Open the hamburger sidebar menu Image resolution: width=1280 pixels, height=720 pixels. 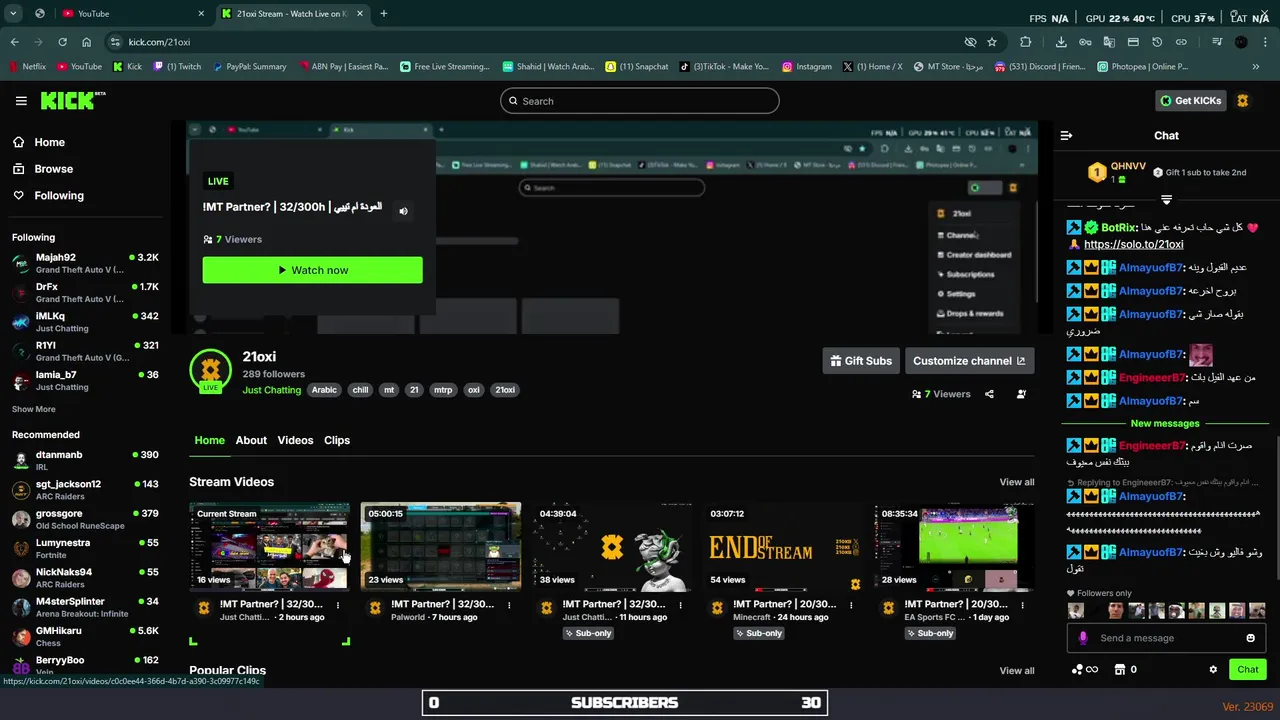[21, 101]
